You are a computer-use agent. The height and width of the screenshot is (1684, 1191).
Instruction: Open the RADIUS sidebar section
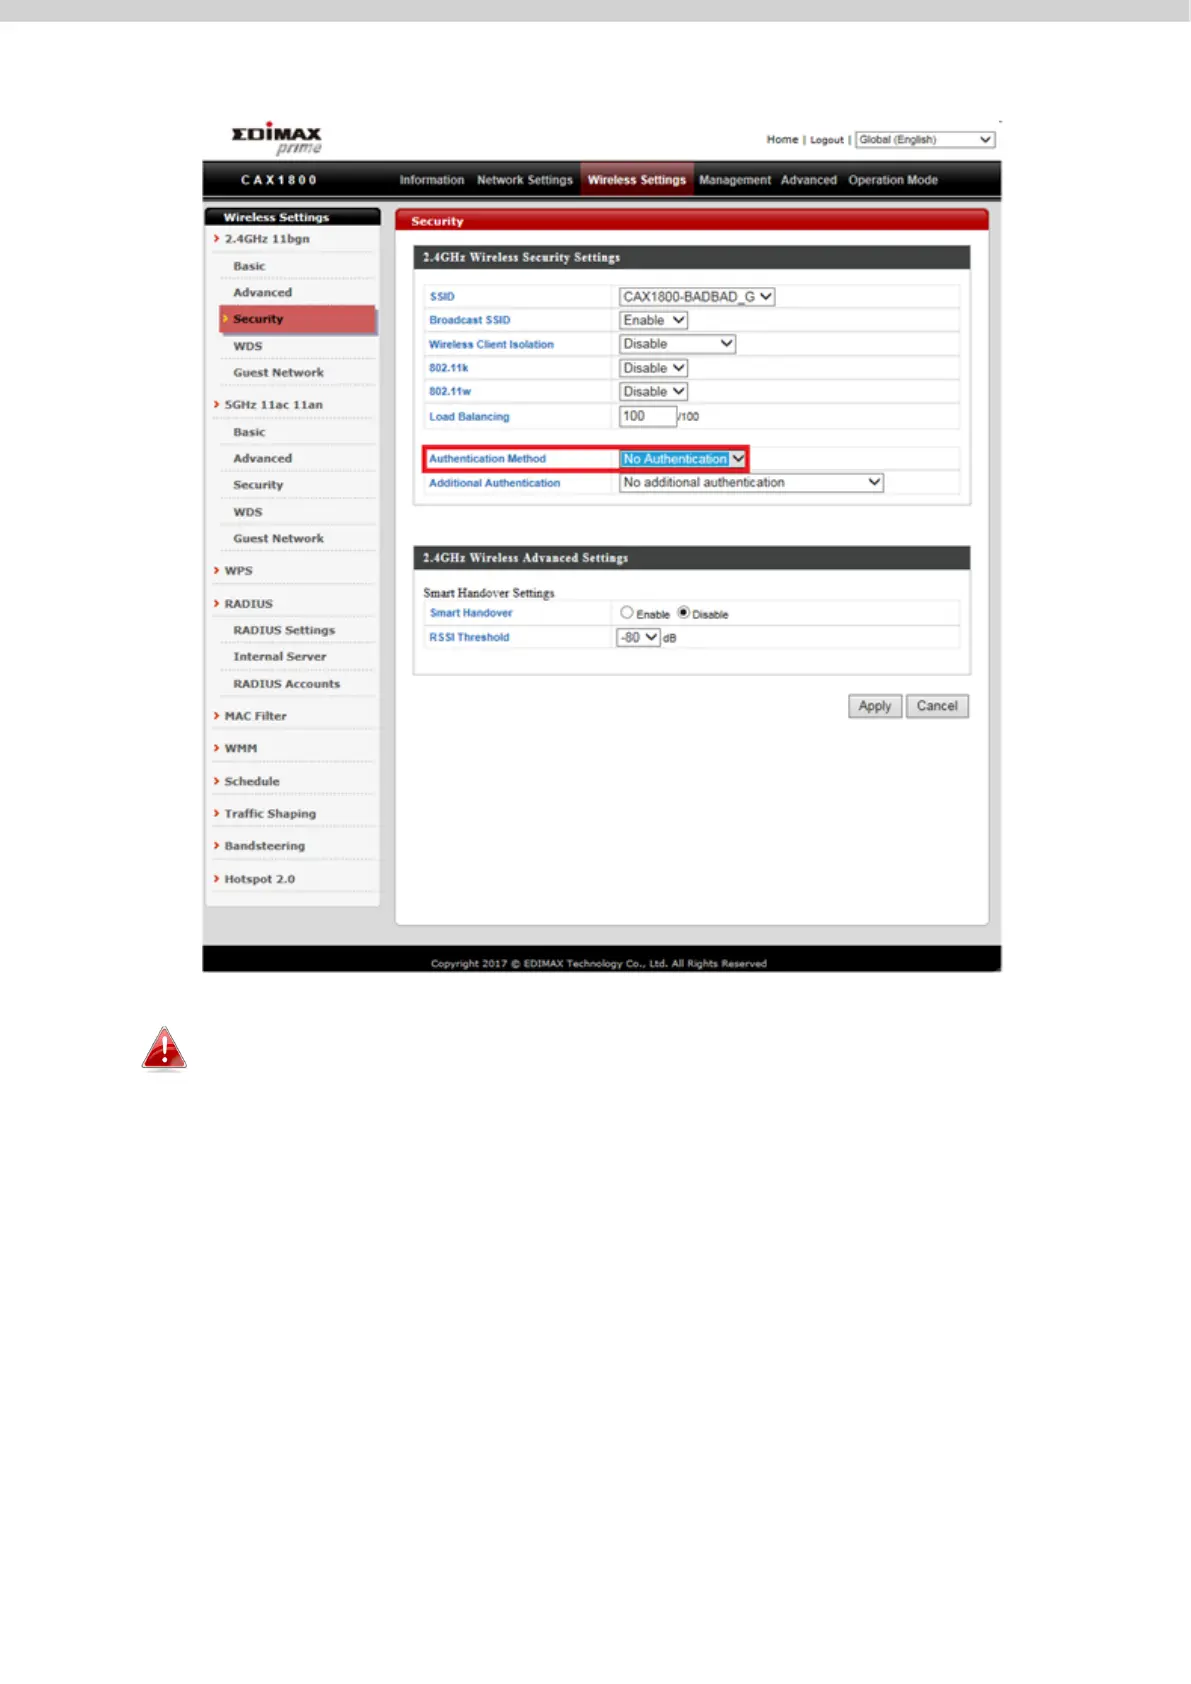pyautogui.click(x=248, y=604)
